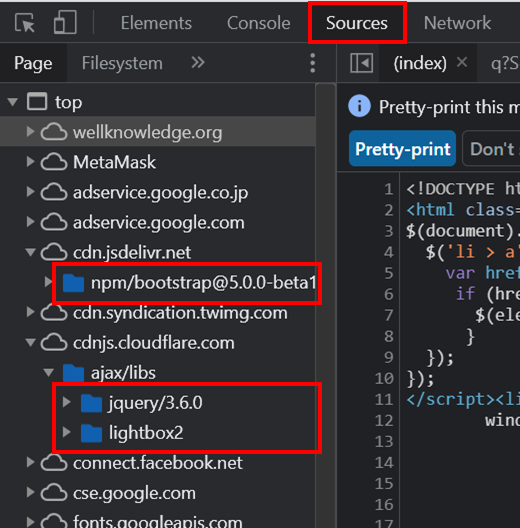Select wellknowledge.org tree row text
The image size is (520, 528).
point(148,132)
